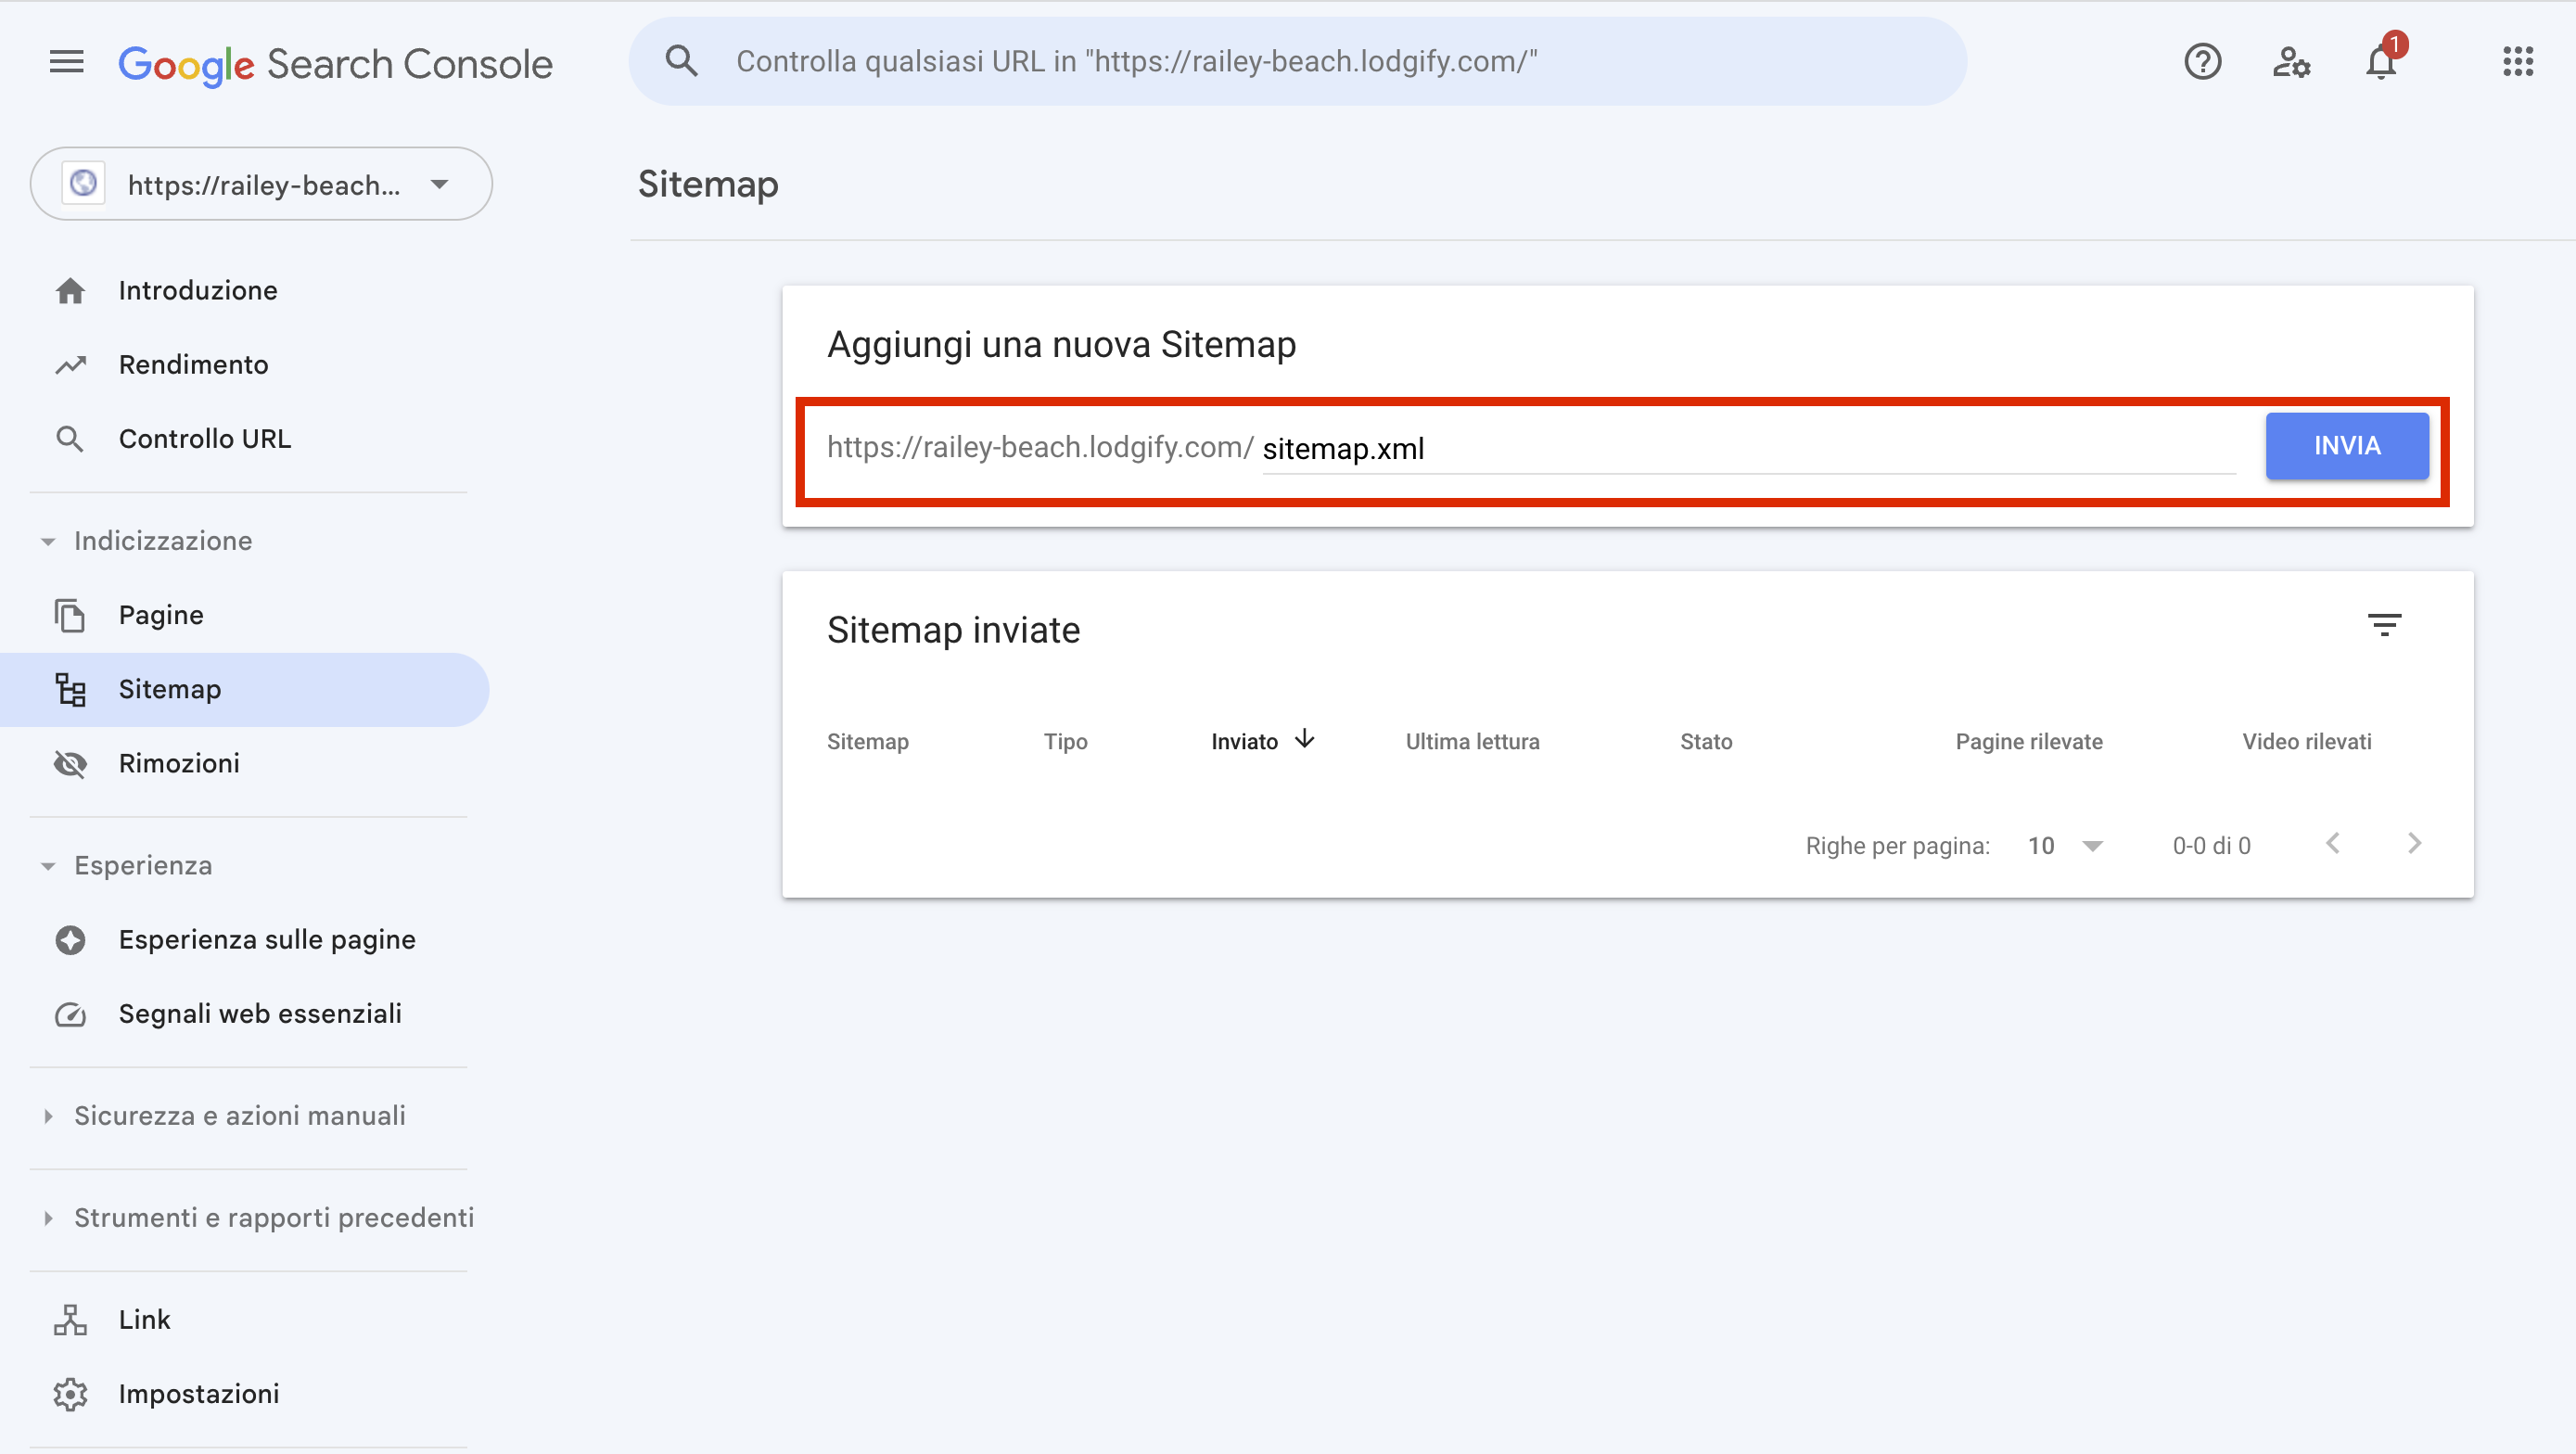Viewport: 2576px width, 1454px height.
Task: Sort by Ultima lettura column header
Action: pos(1472,742)
